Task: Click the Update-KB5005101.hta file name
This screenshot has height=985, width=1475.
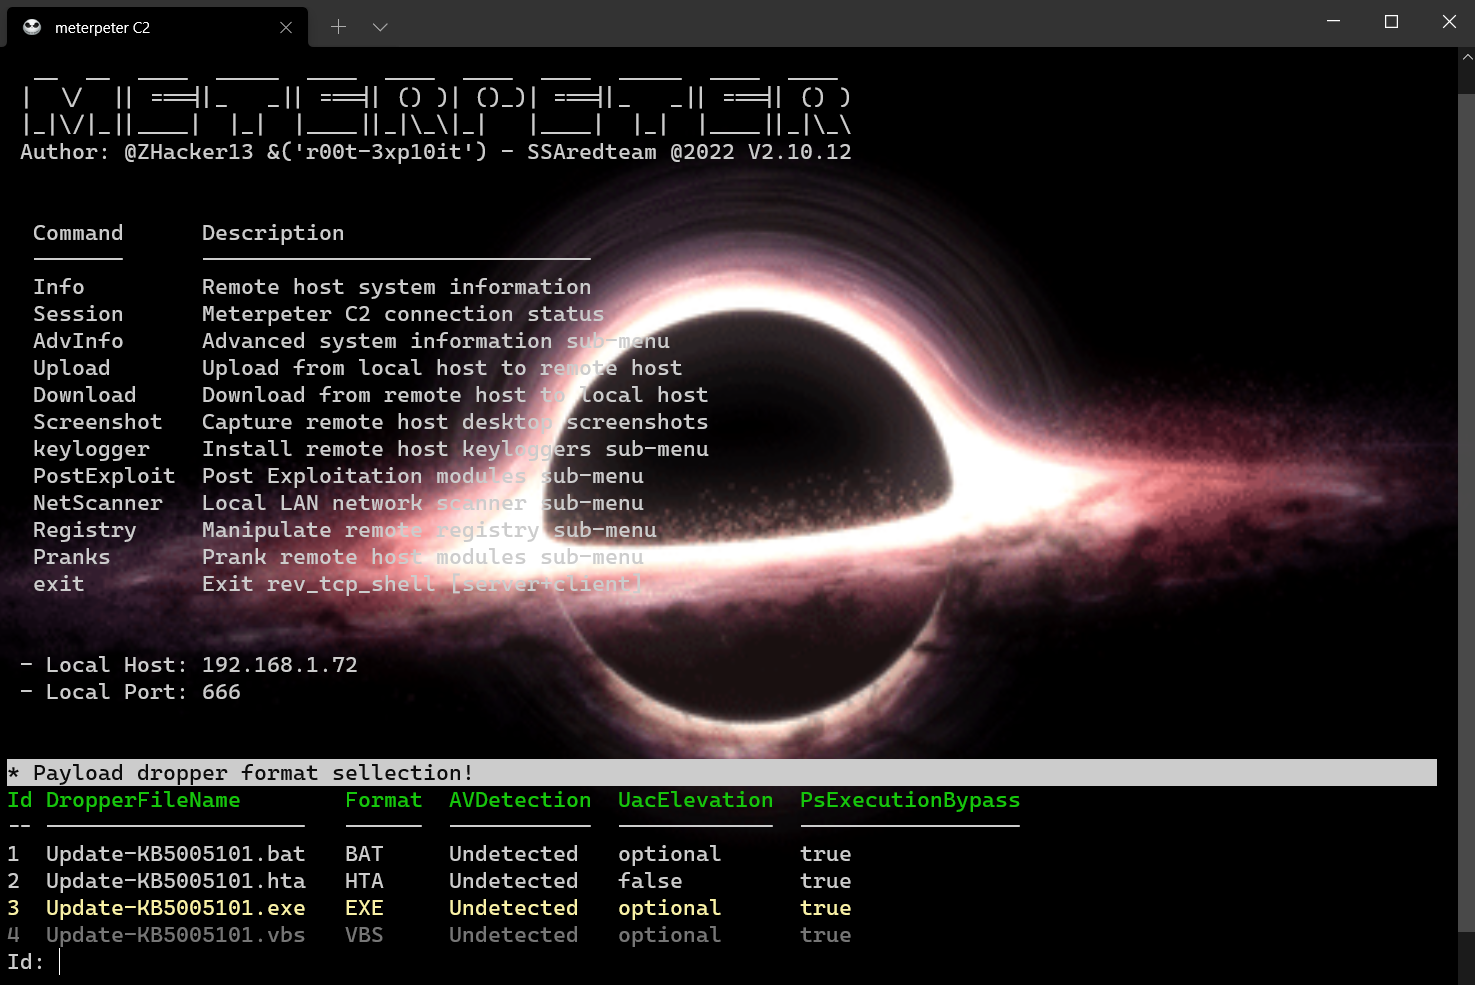Action: tap(176, 881)
